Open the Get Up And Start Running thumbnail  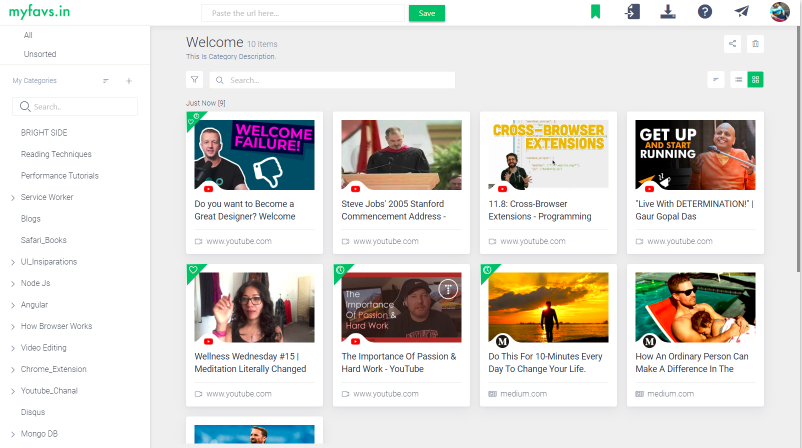(695, 155)
